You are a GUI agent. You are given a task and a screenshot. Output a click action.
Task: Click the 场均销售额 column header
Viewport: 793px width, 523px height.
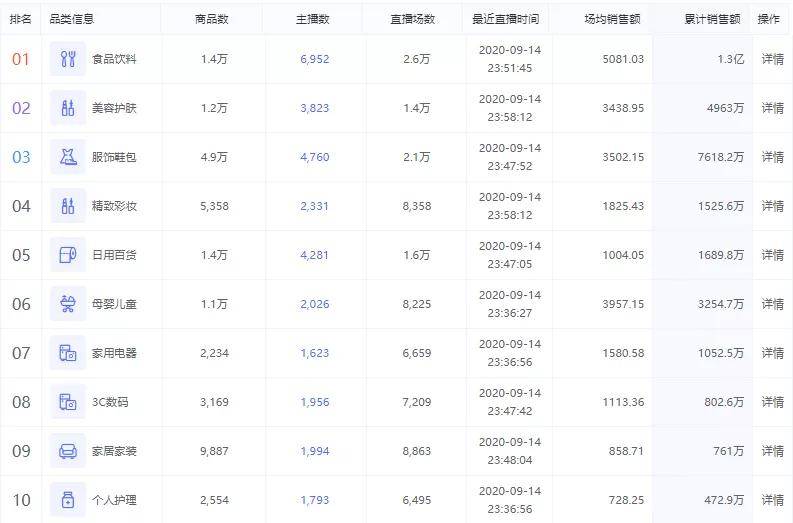(612, 19)
